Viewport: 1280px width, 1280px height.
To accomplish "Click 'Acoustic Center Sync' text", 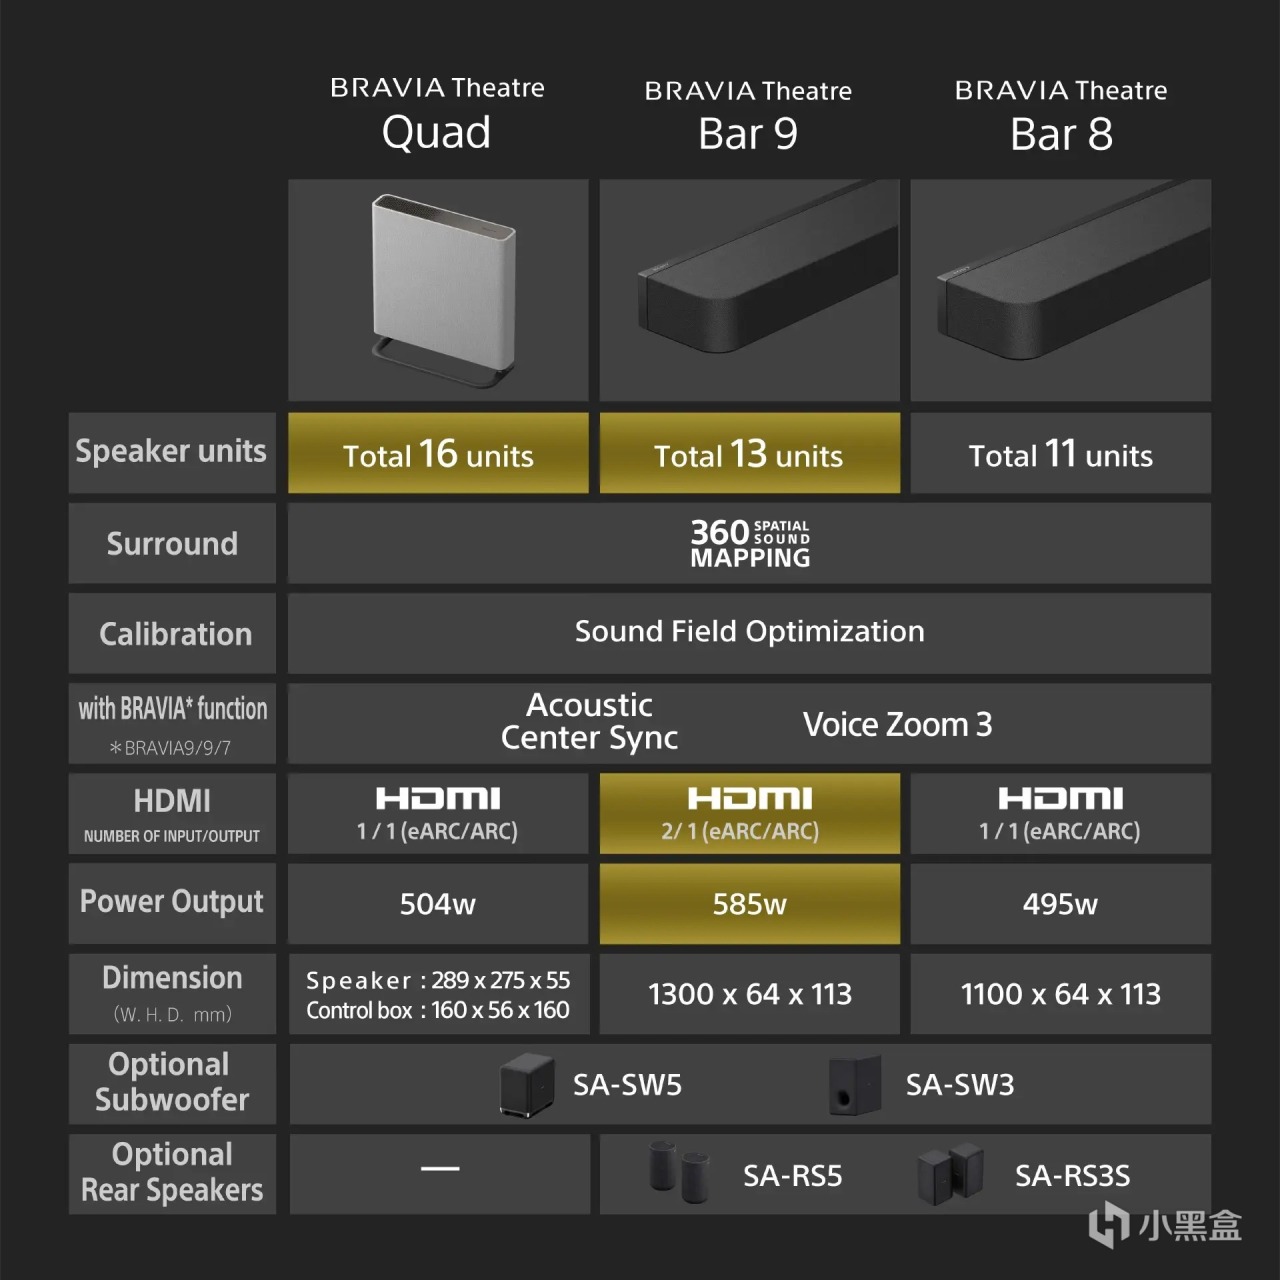I will (x=590, y=721).
